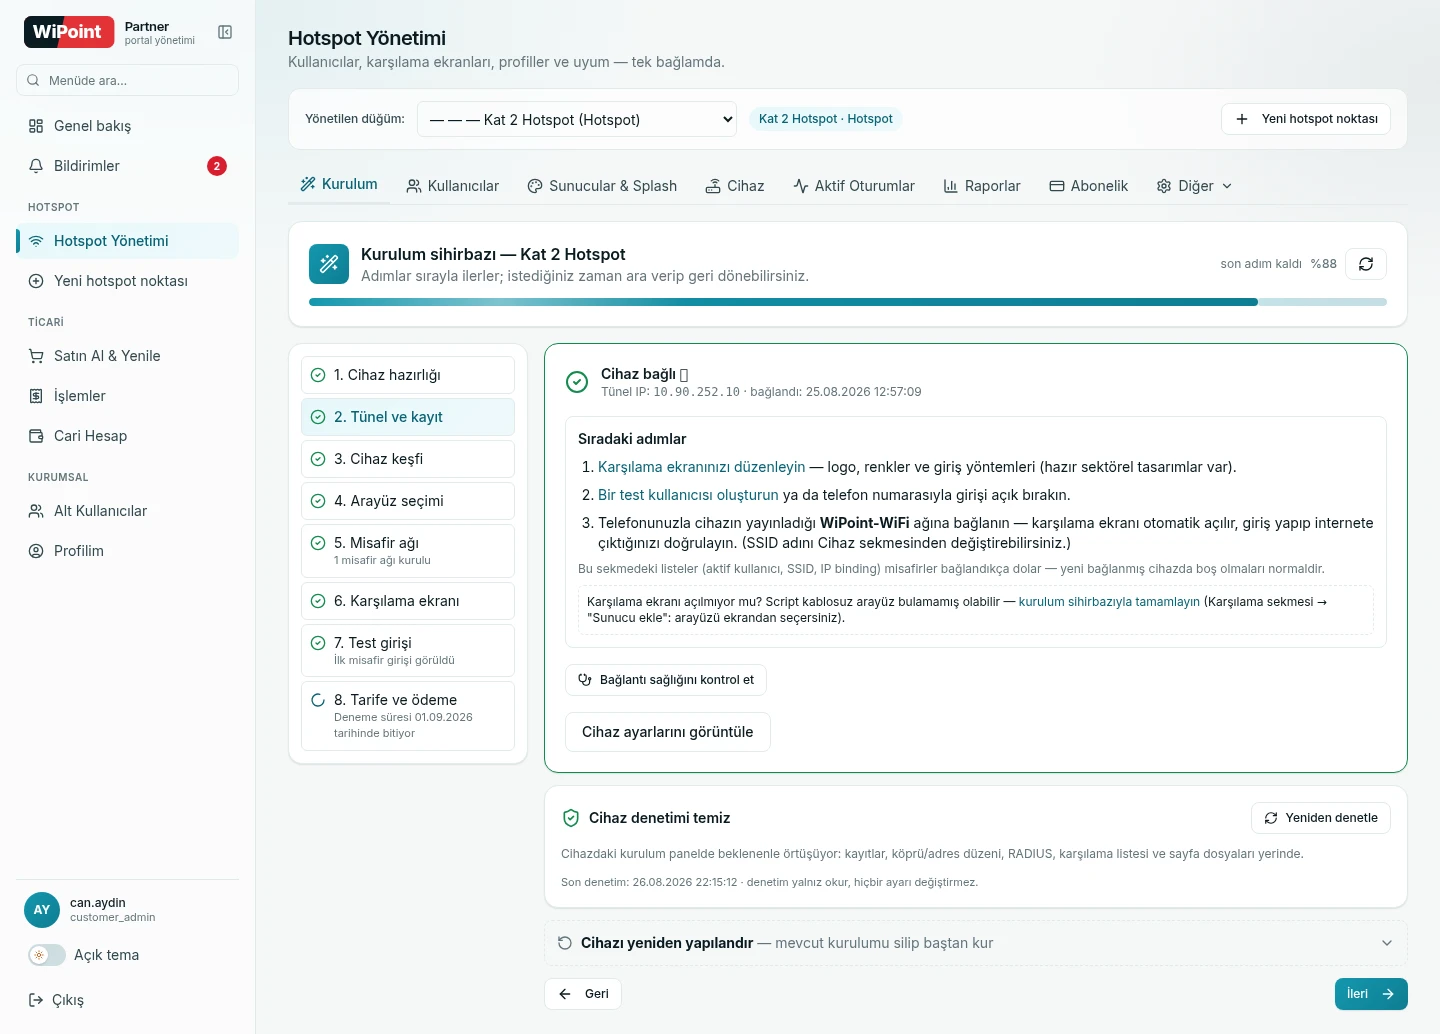Focus the Menüde ara search field
The image size is (1440, 1034).
127,80
